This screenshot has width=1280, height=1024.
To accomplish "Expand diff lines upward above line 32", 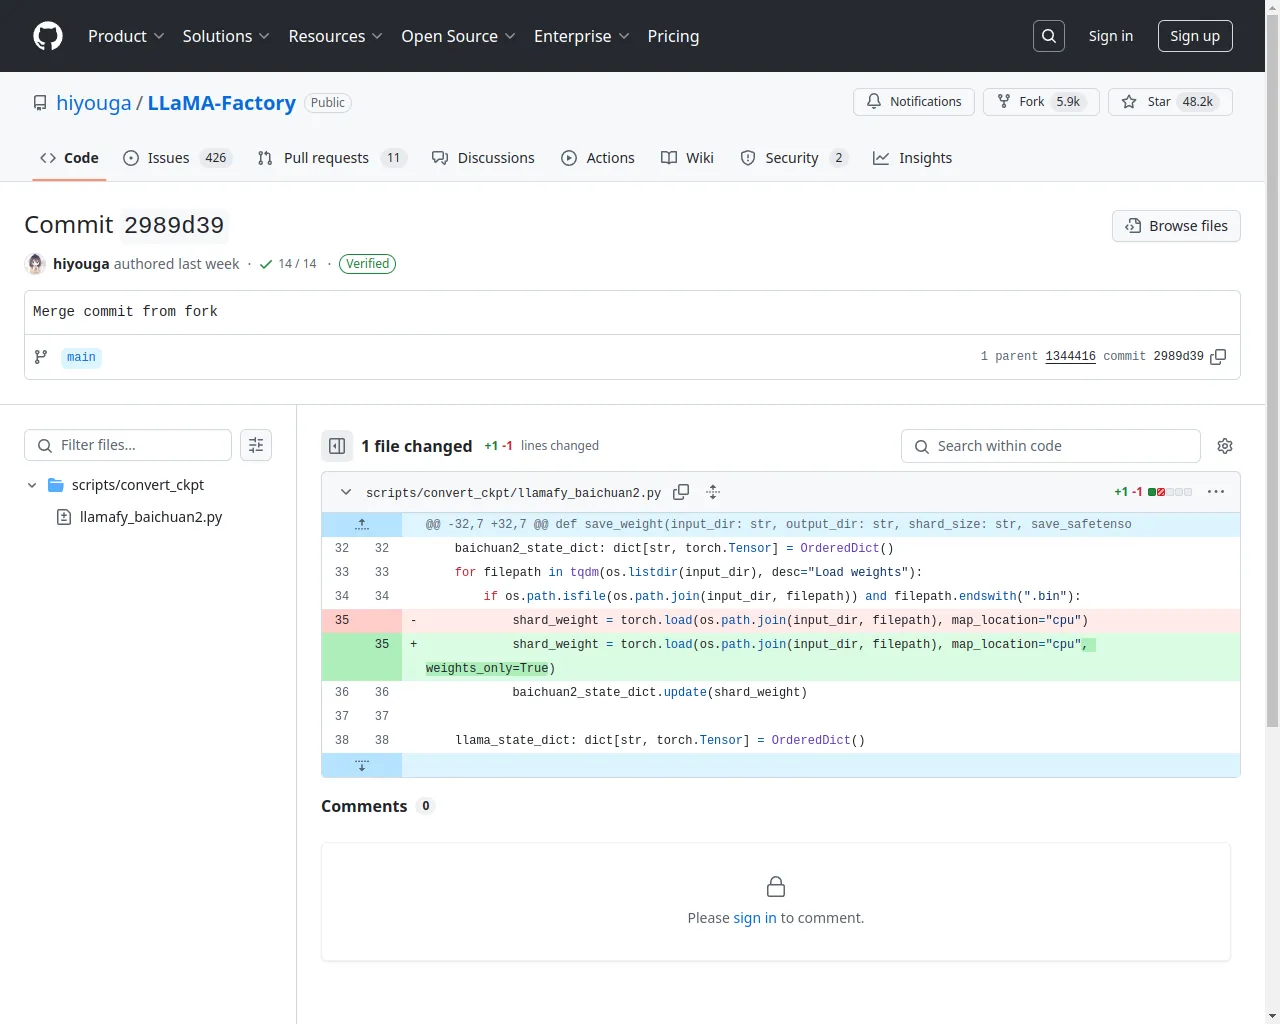I will [x=362, y=524].
